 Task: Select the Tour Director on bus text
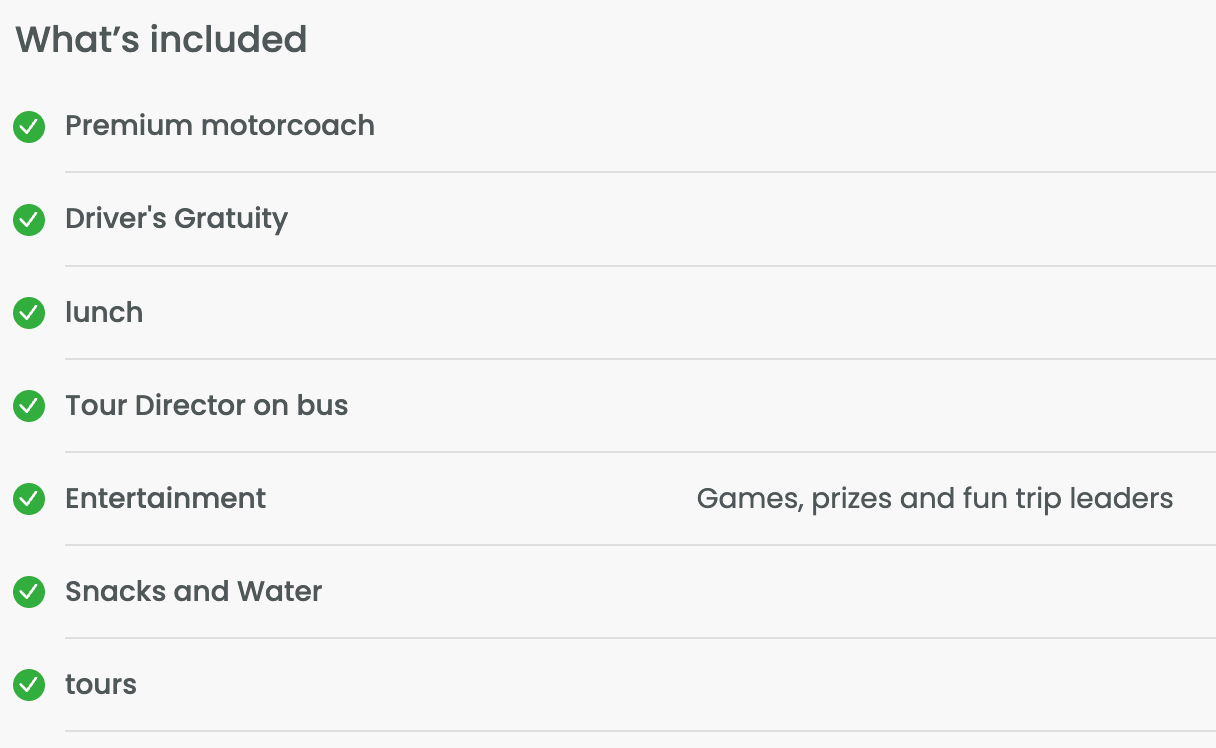[x=207, y=405]
